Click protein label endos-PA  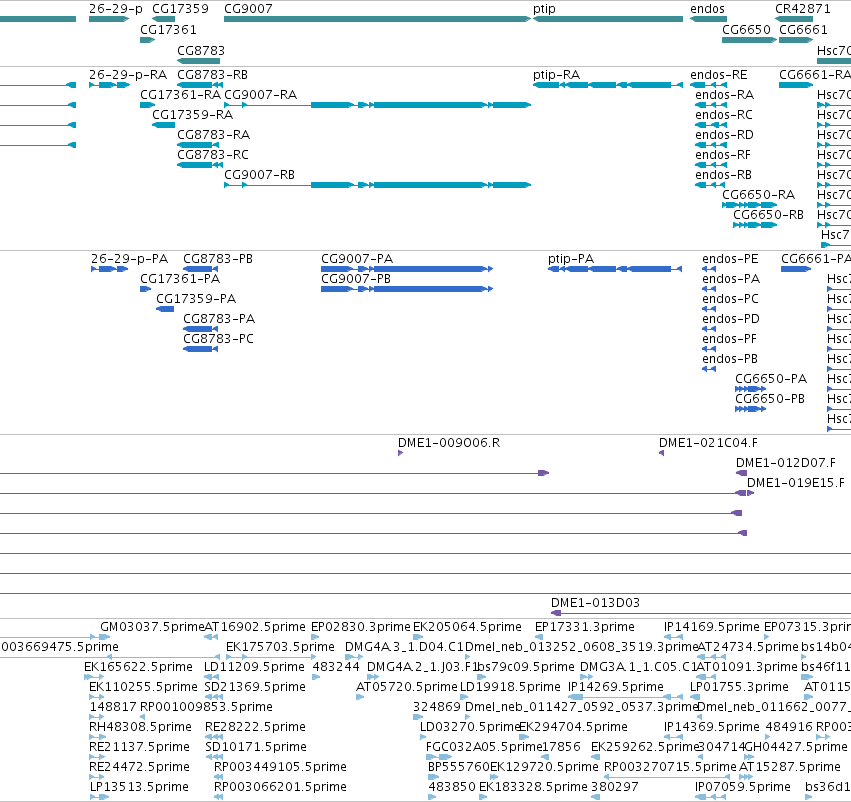coord(731,279)
